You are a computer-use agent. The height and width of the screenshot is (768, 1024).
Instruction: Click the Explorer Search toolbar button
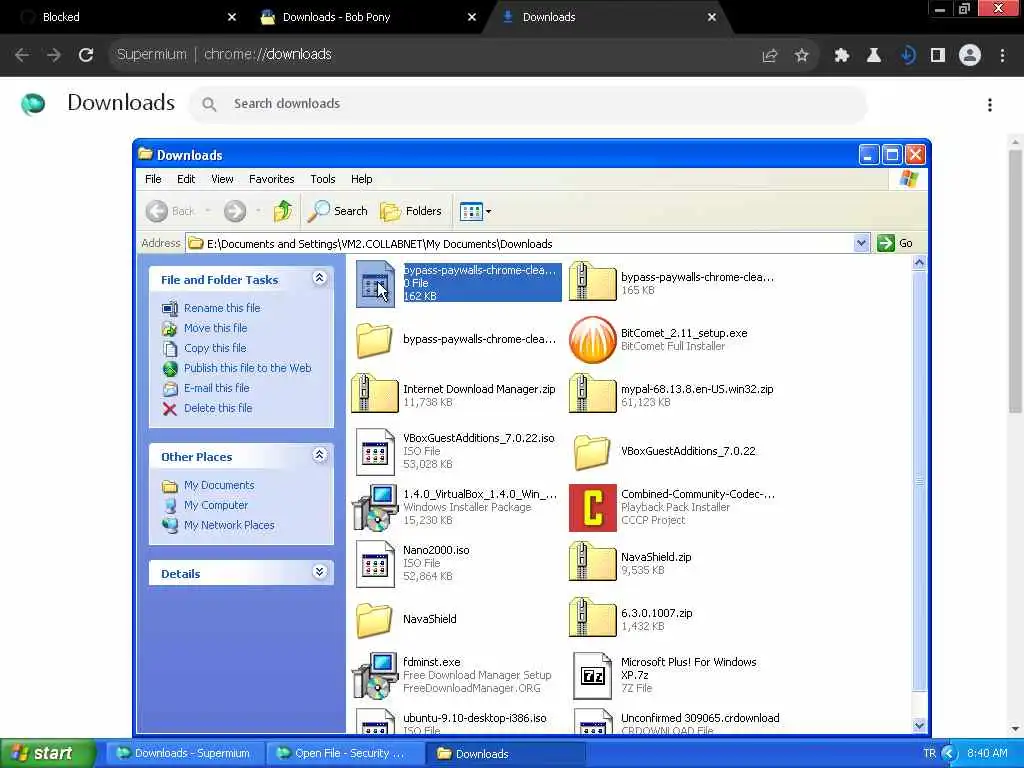pyautogui.click(x=338, y=211)
